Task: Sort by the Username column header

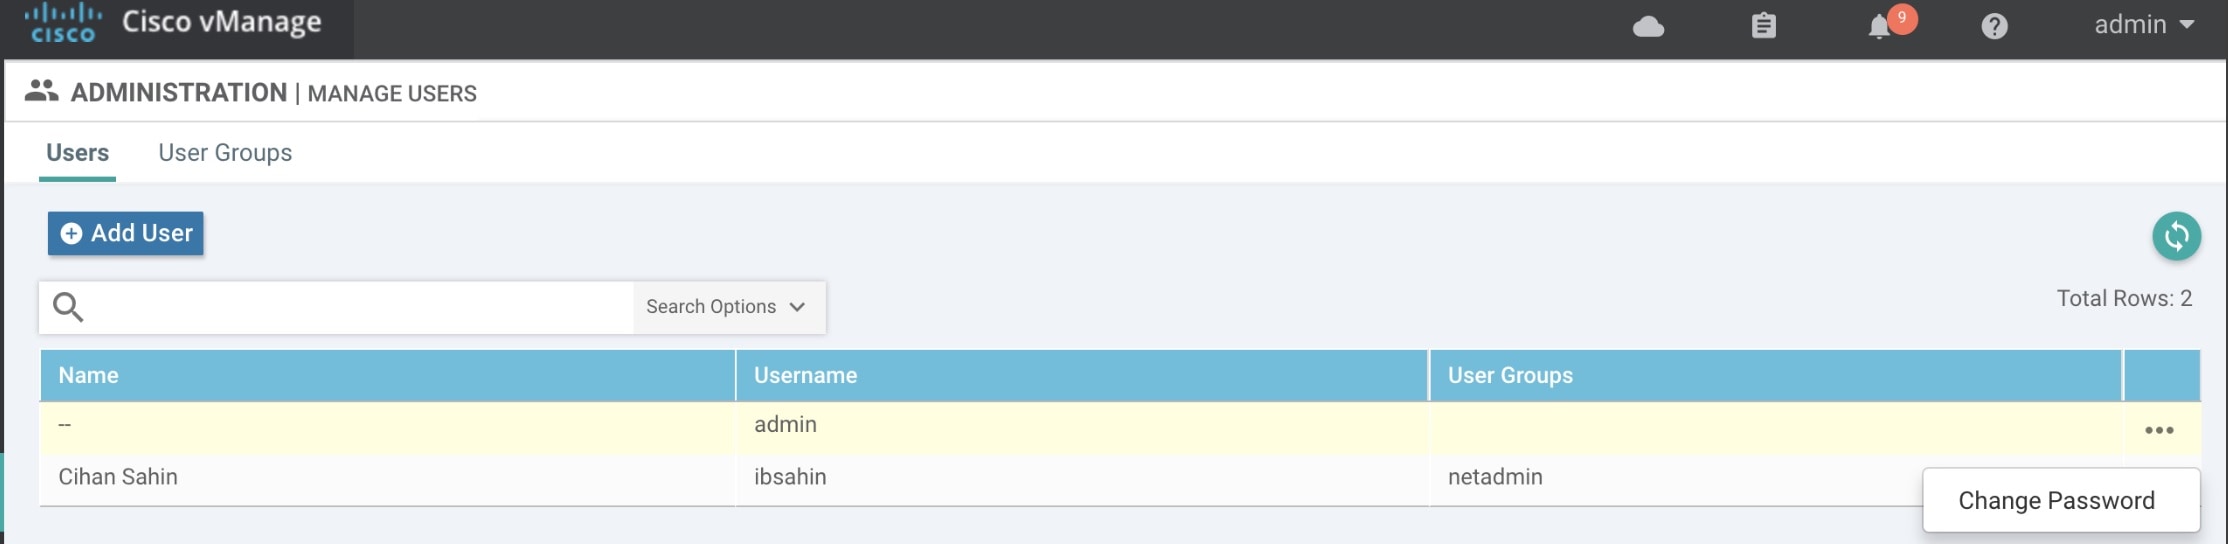Action: pos(805,375)
